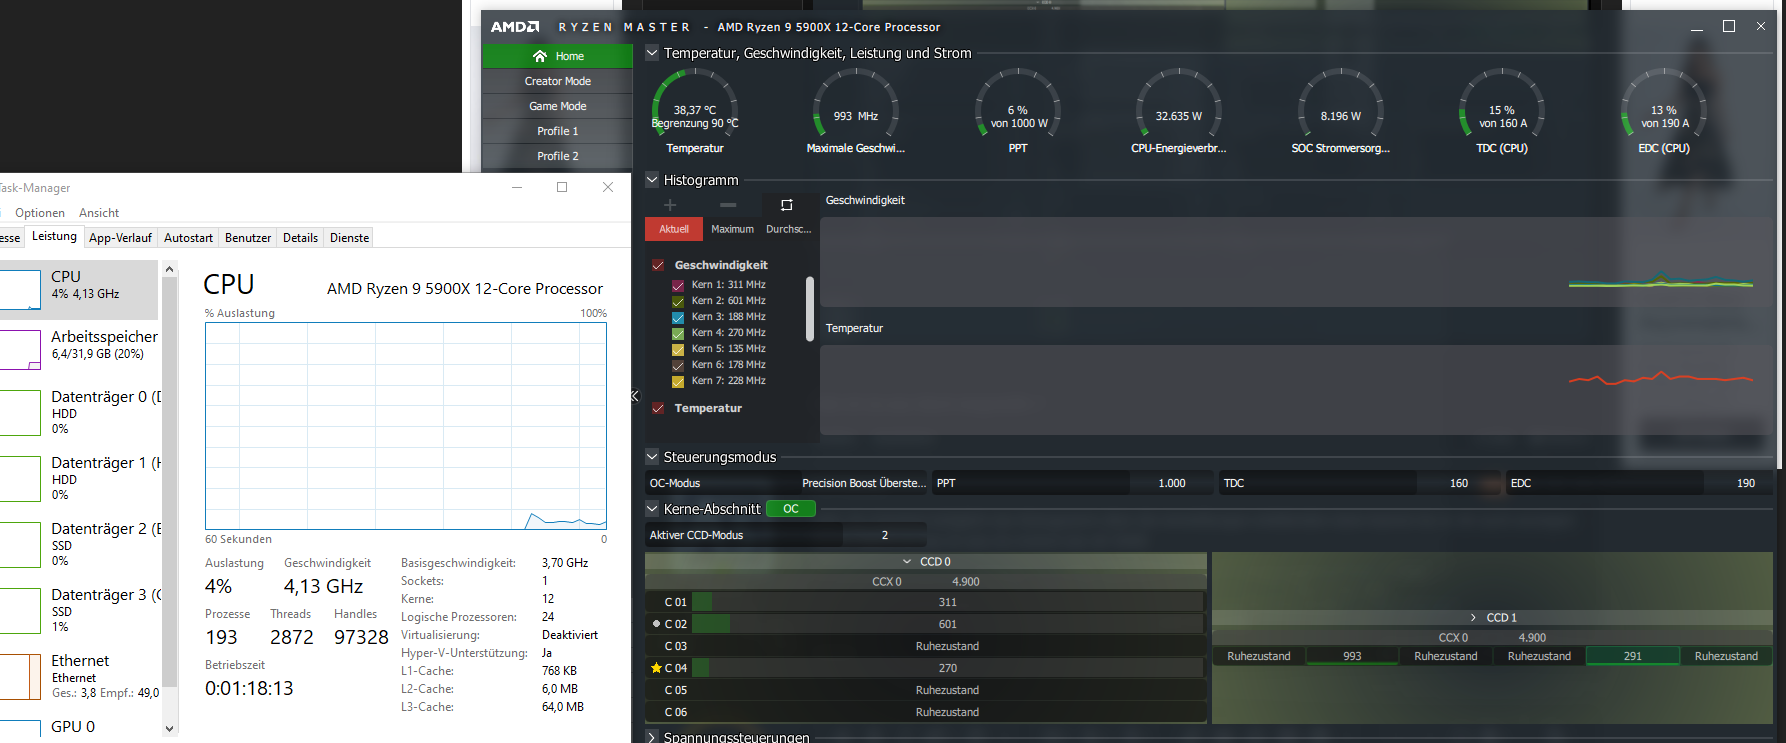The width and height of the screenshot is (1786, 743).
Task: Toggle Kern 6: 178 MHz checkbox
Action: [678, 365]
